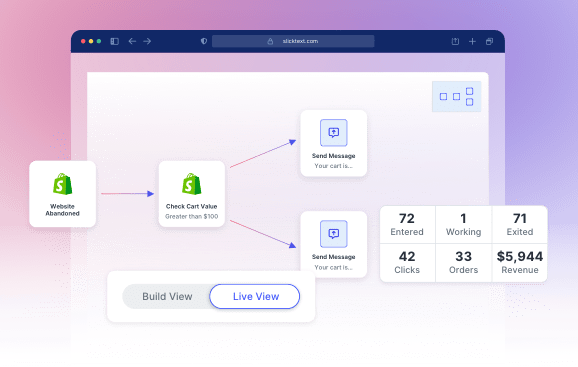This screenshot has width=578, height=367.
Task: Switch to Live View
Action: click(x=255, y=296)
